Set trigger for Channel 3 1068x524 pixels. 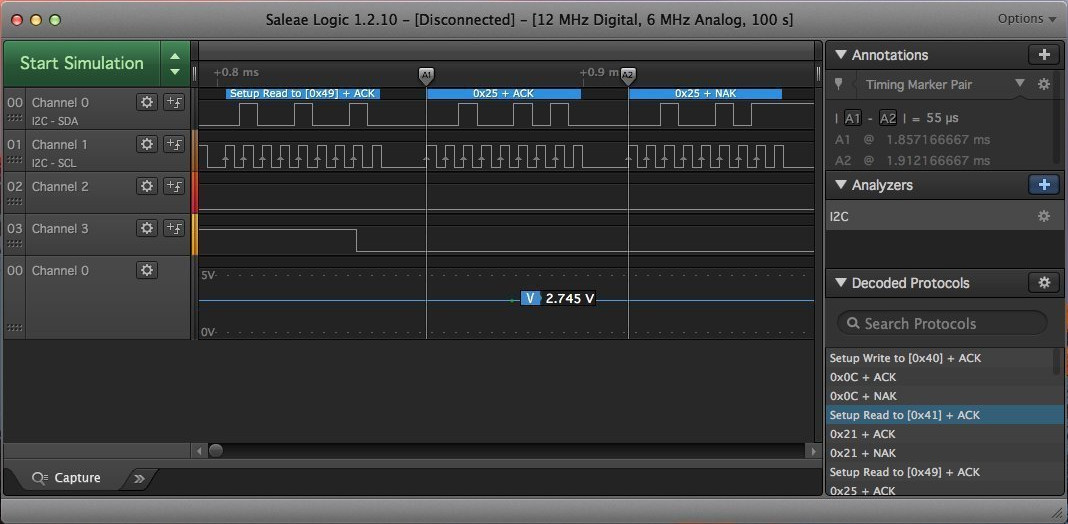174,228
